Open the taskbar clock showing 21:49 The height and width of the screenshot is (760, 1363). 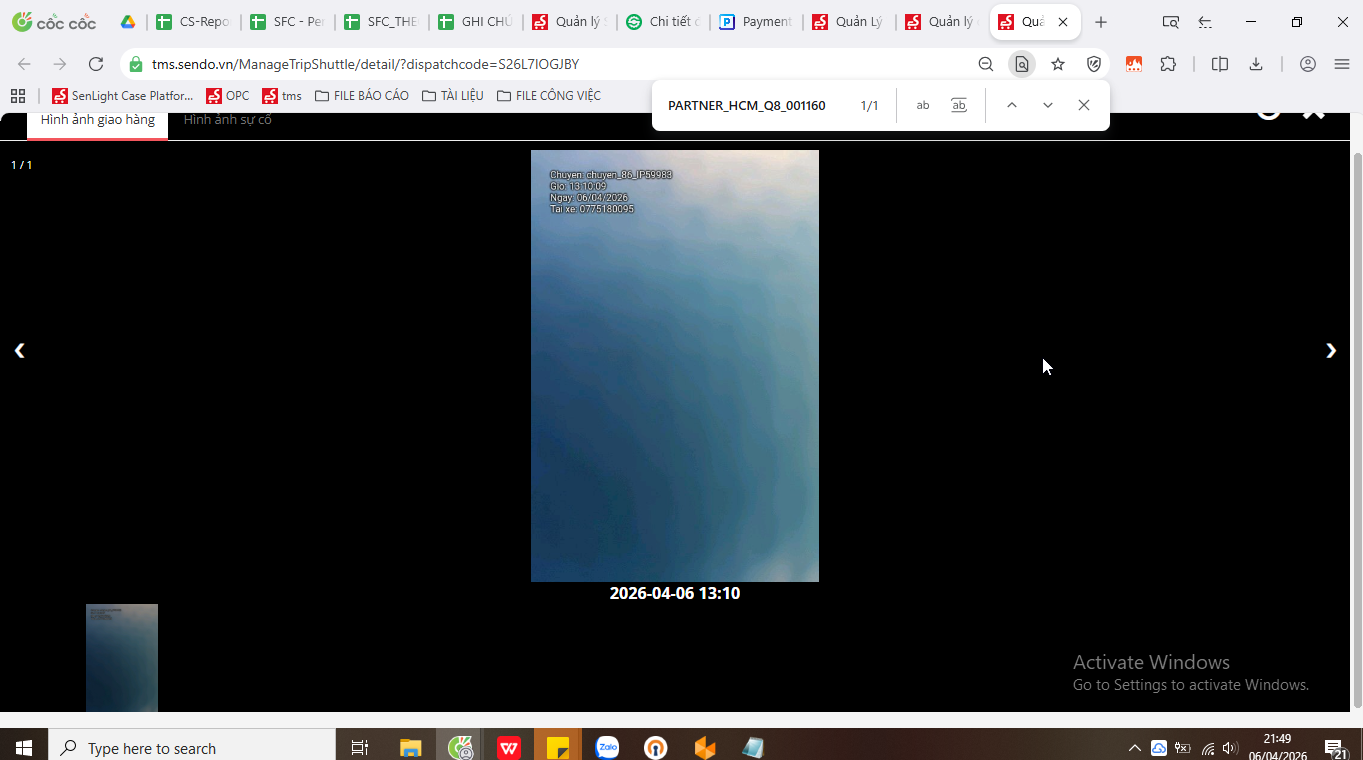[x=1277, y=747]
